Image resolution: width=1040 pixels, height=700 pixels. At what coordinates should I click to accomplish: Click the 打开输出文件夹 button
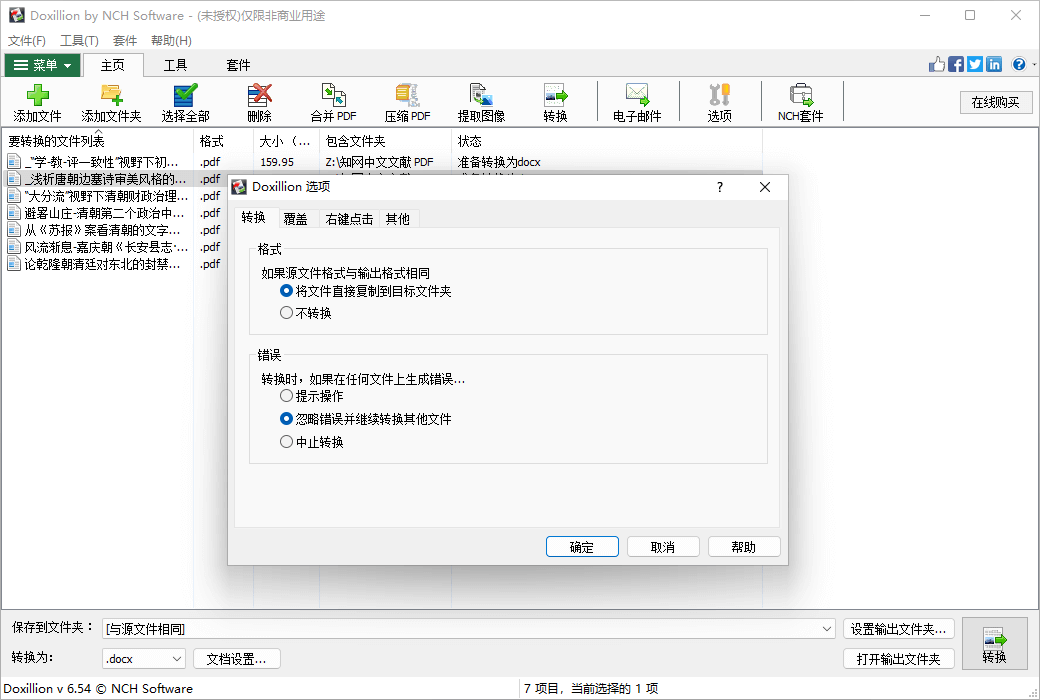click(899, 659)
